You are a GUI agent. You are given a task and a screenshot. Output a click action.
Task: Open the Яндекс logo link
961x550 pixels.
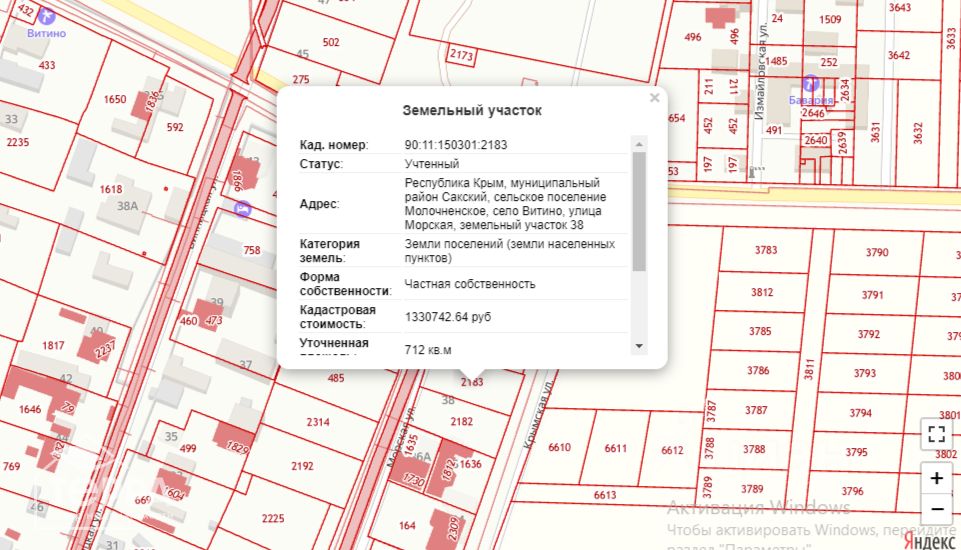pos(930,541)
